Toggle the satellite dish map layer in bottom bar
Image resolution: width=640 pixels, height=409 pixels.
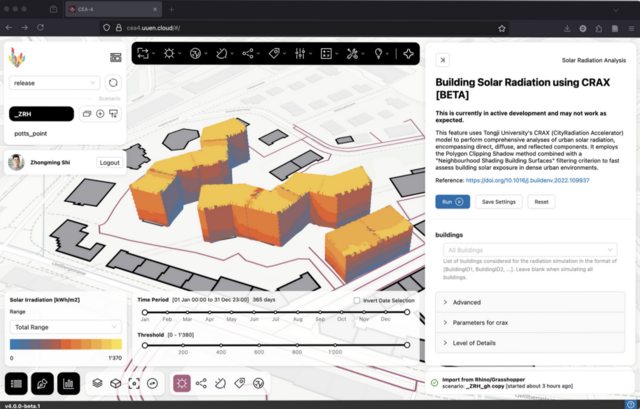[220, 383]
